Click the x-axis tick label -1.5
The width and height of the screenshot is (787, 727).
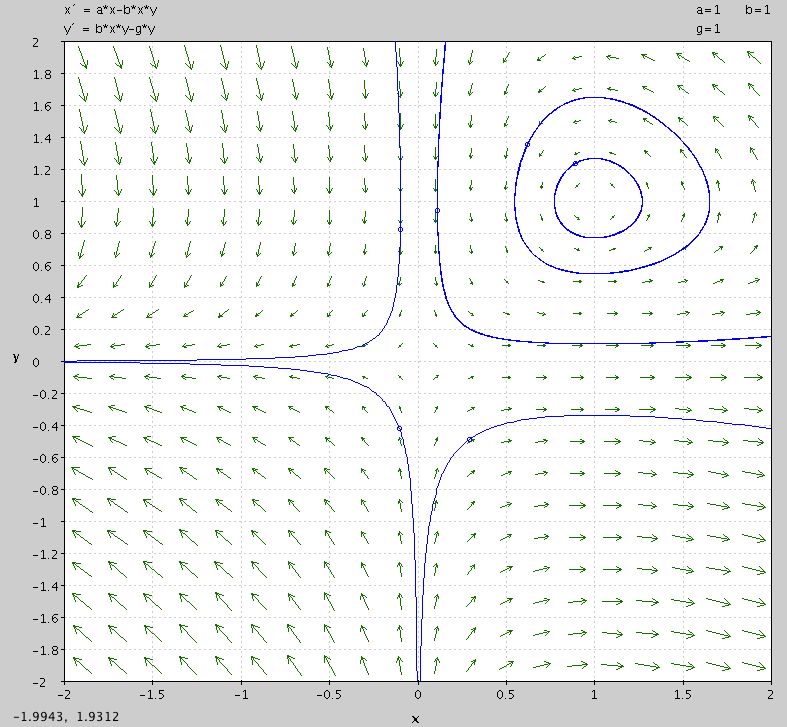point(152,694)
